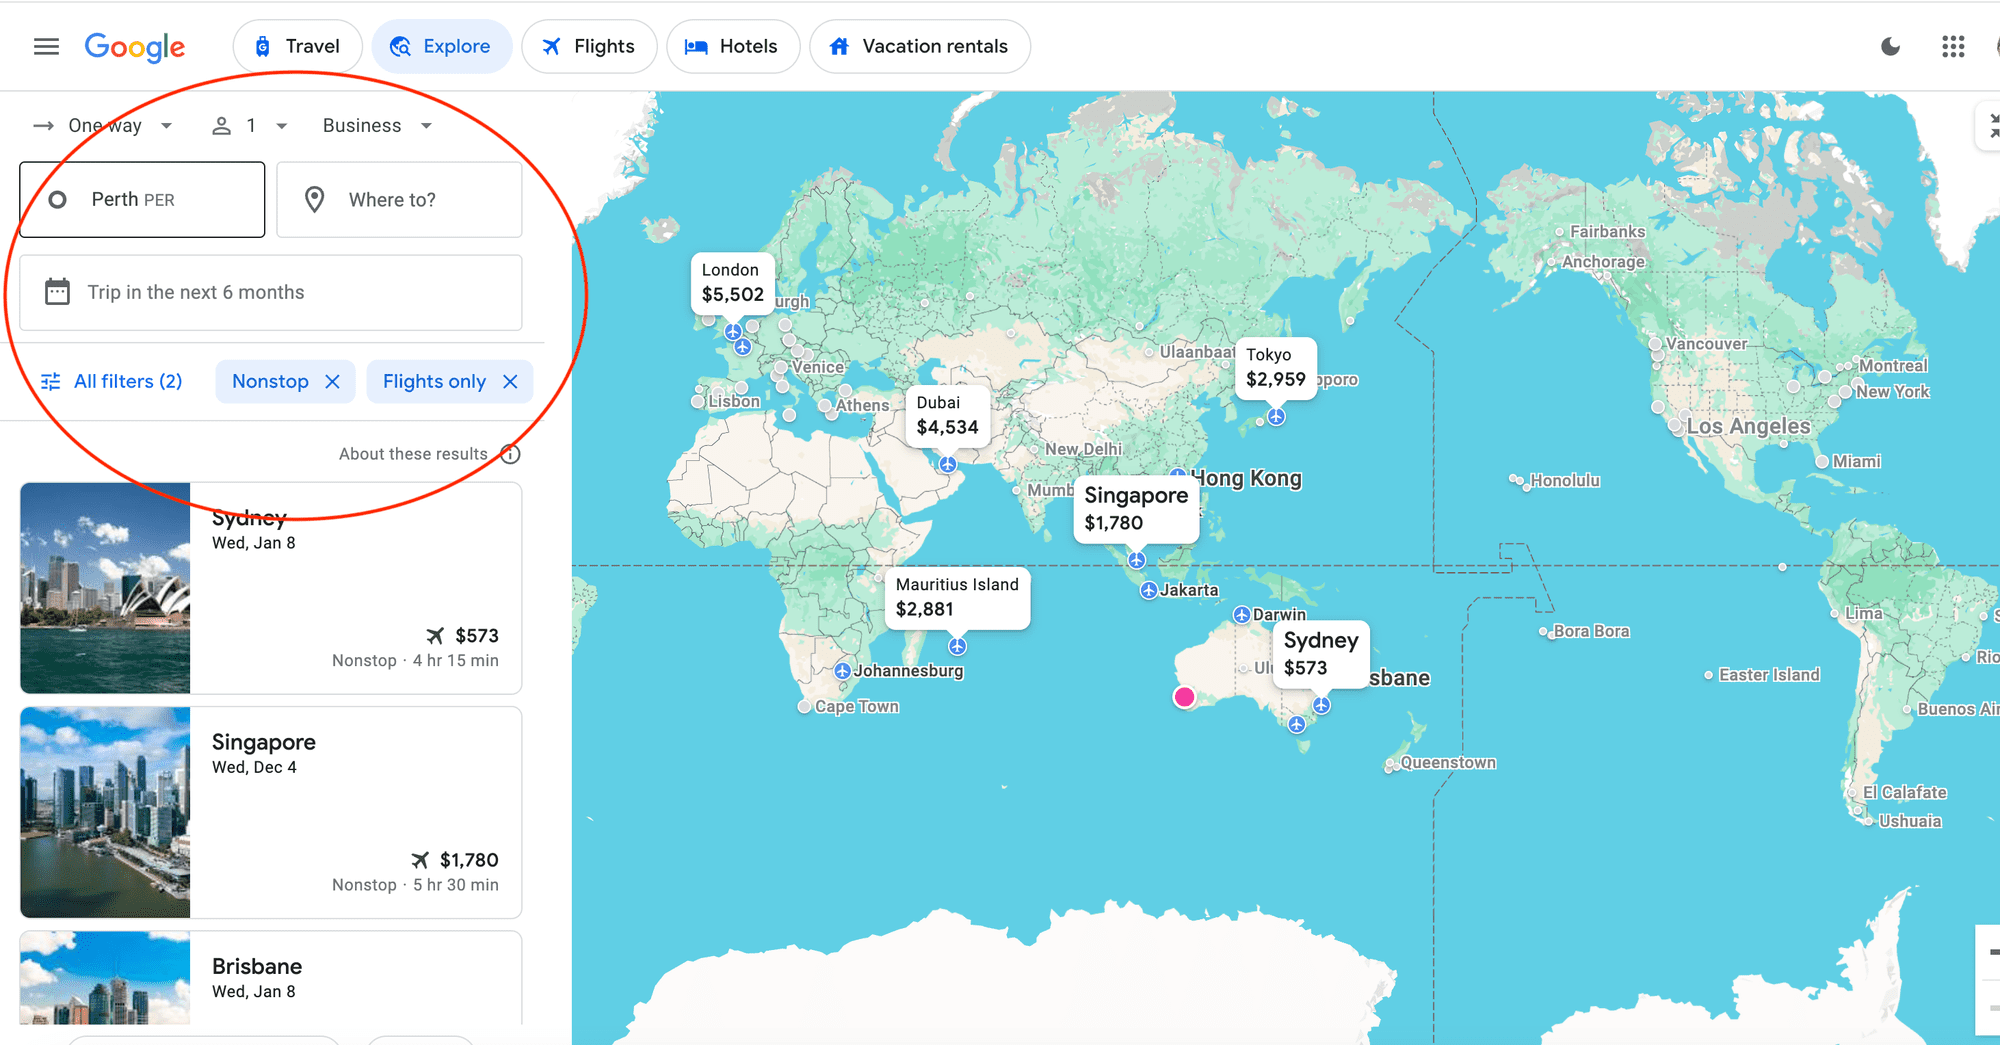Open the Trip in the next 6 months date picker
The image size is (2000, 1045).
coord(271,293)
